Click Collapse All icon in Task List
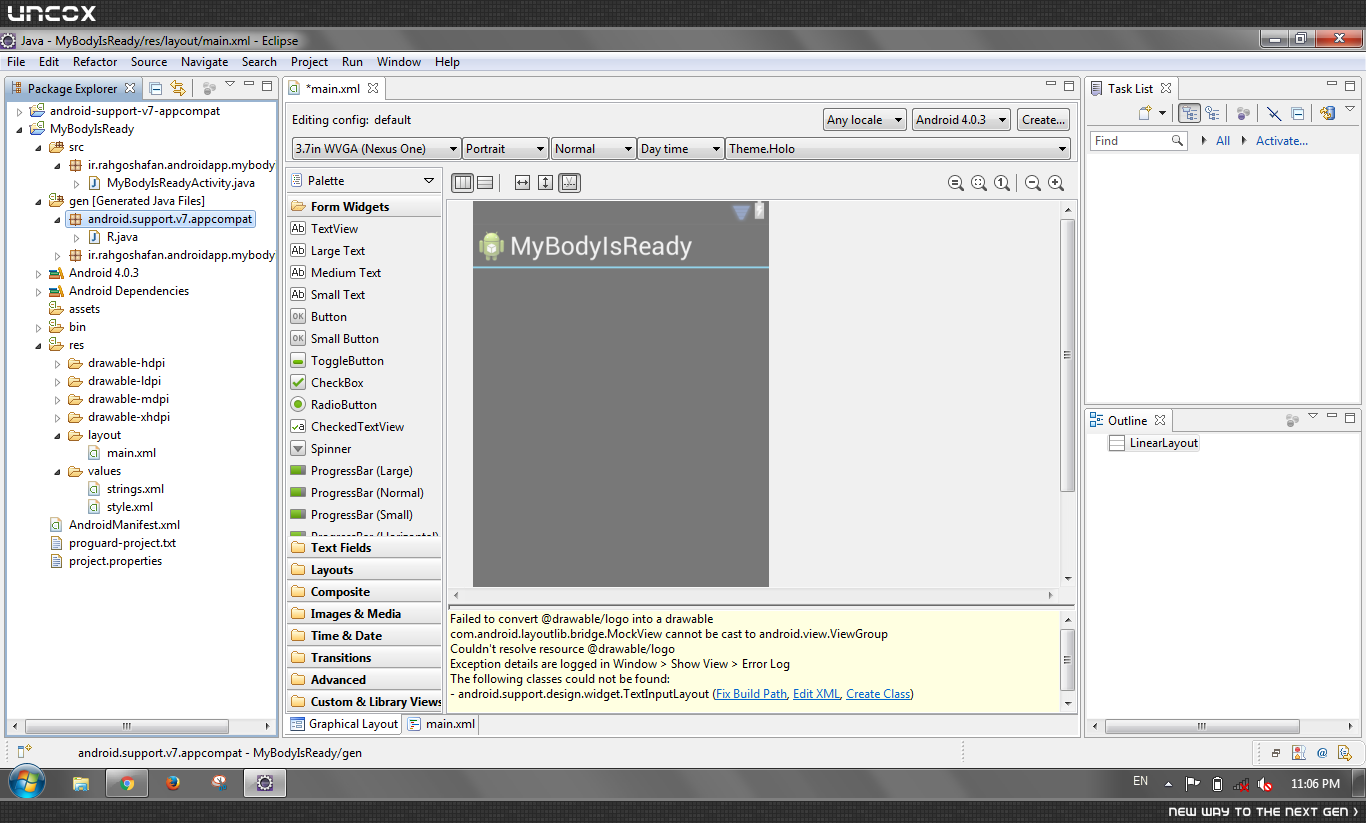The width and height of the screenshot is (1366, 823). [1297, 114]
